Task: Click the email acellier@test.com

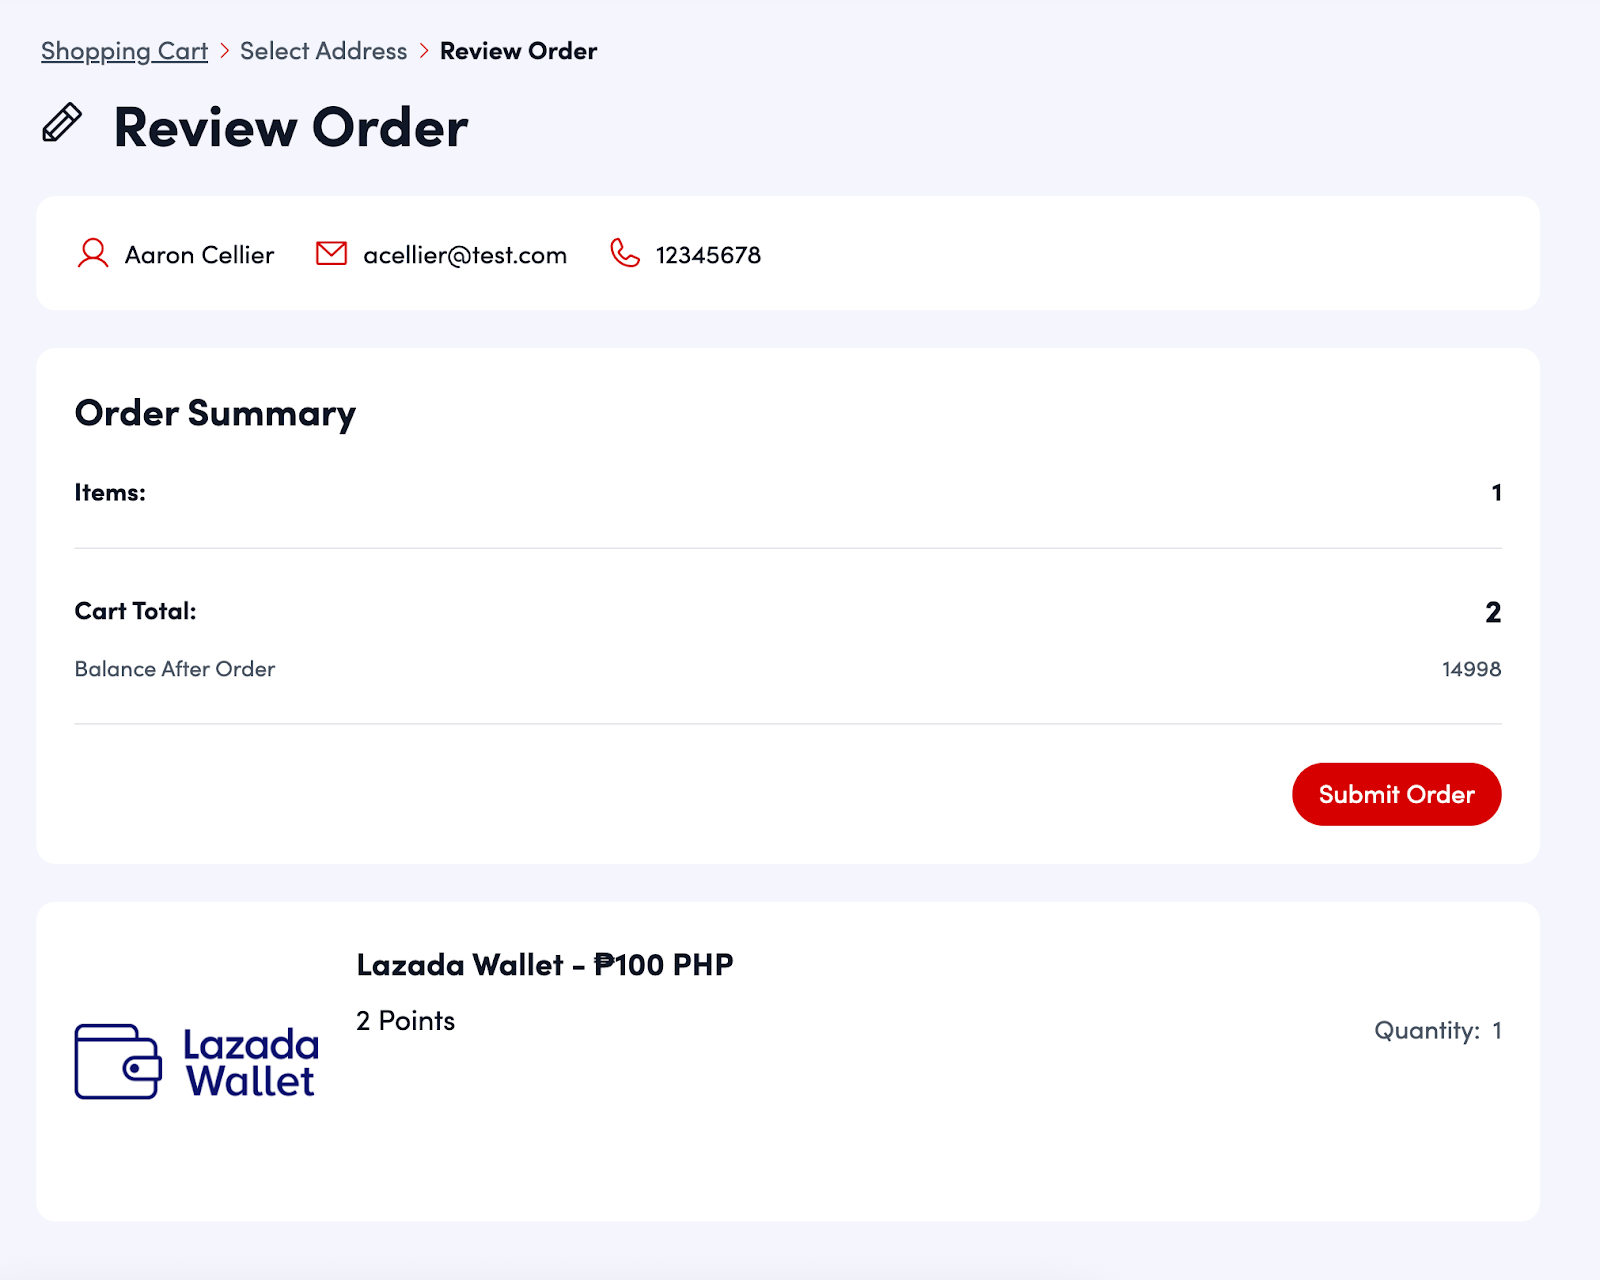Action: coord(465,255)
